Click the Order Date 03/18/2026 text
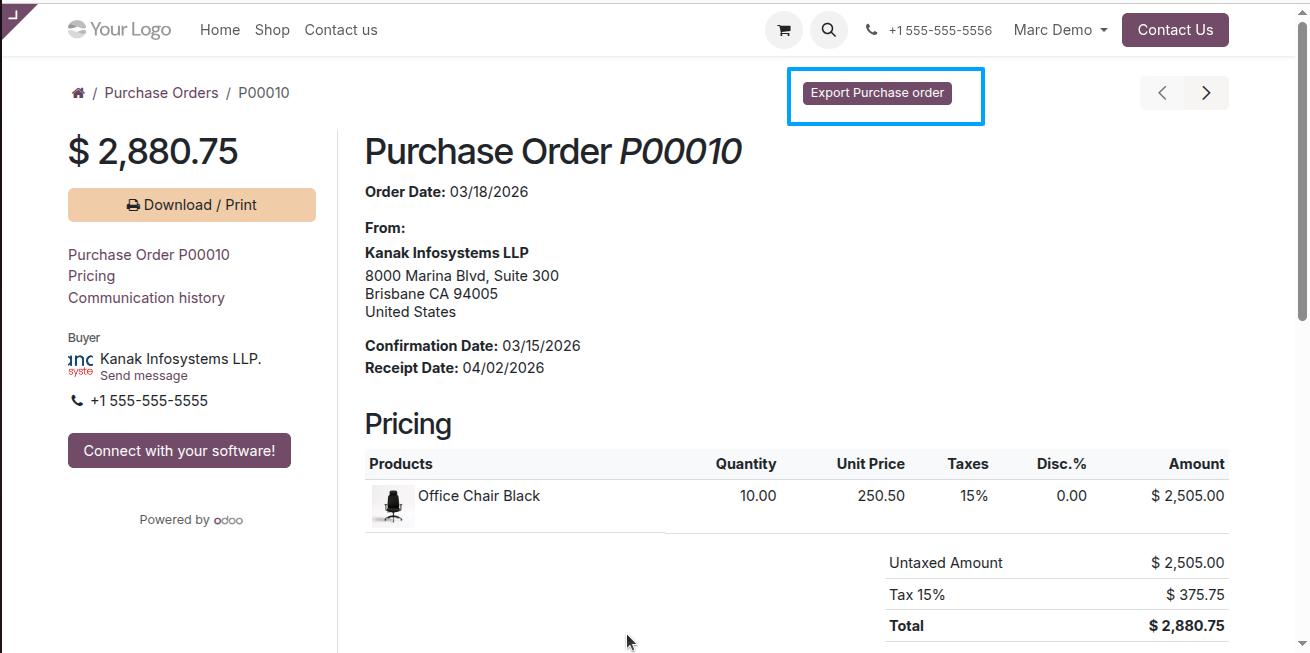 [x=447, y=192]
